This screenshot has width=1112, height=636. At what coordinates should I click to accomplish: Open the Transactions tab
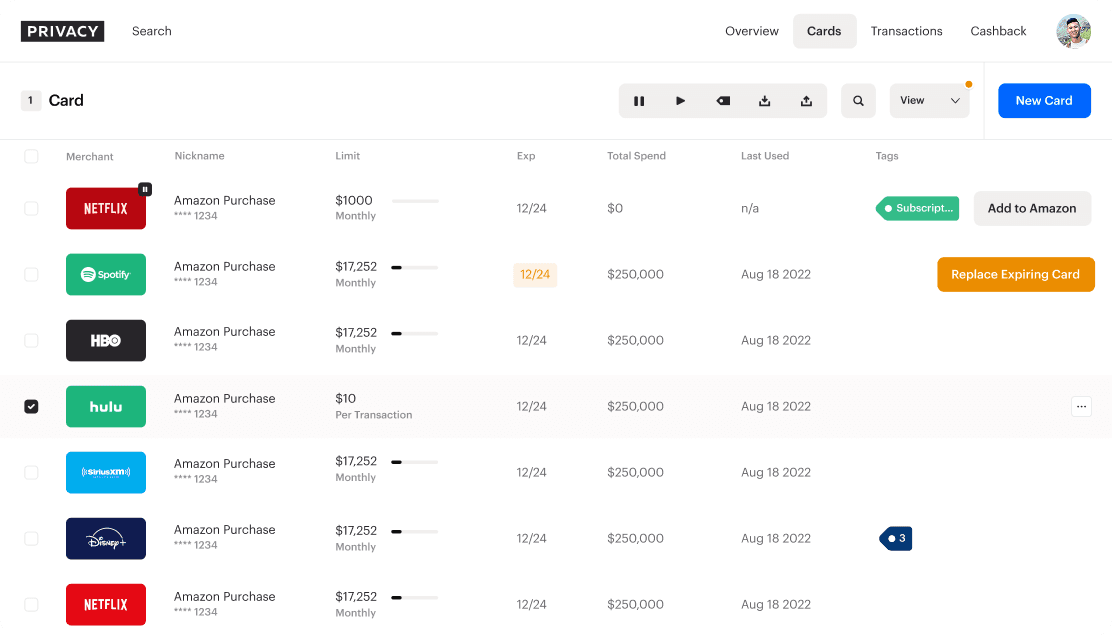tap(906, 31)
